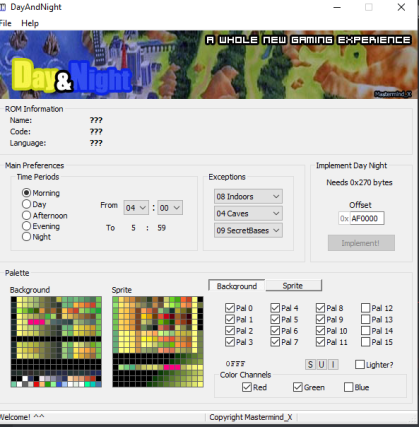
Task: Switch to the Sprite palette tab
Action: tap(293, 285)
